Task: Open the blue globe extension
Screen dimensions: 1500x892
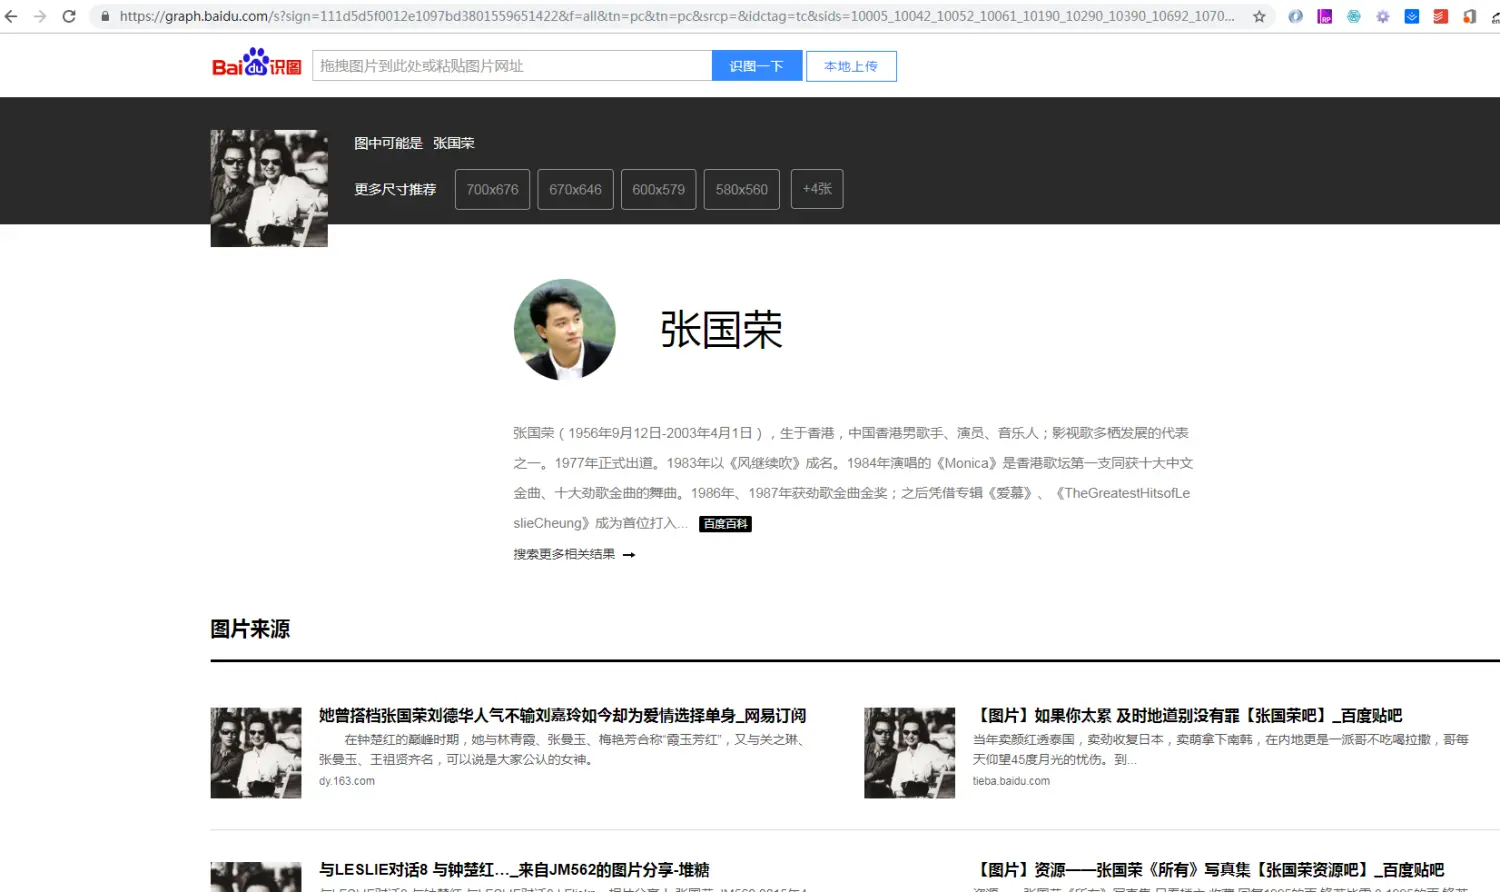Action: tap(1295, 16)
